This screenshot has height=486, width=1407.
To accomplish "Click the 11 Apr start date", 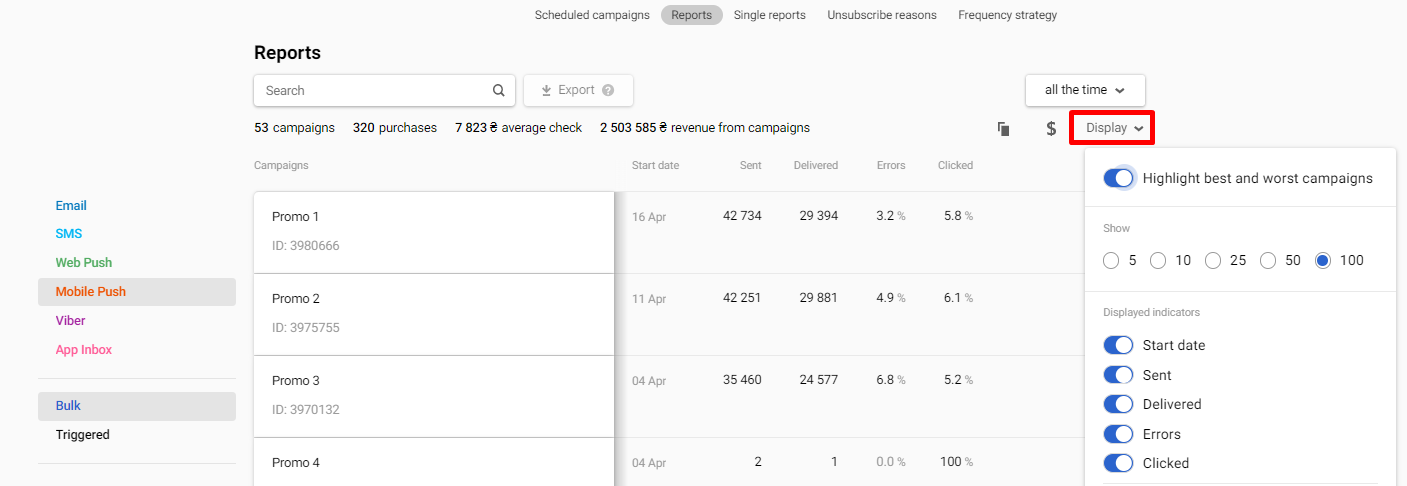I will (649, 299).
